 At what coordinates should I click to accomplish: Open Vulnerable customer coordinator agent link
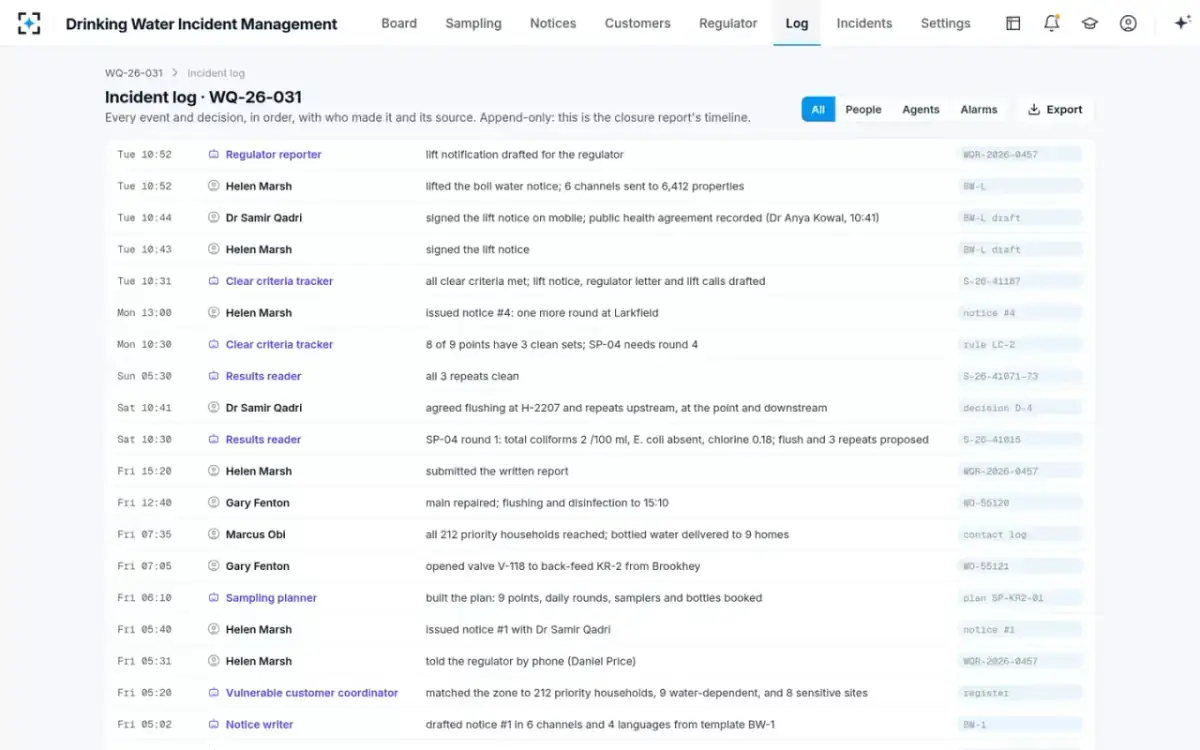tap(312, 693)
